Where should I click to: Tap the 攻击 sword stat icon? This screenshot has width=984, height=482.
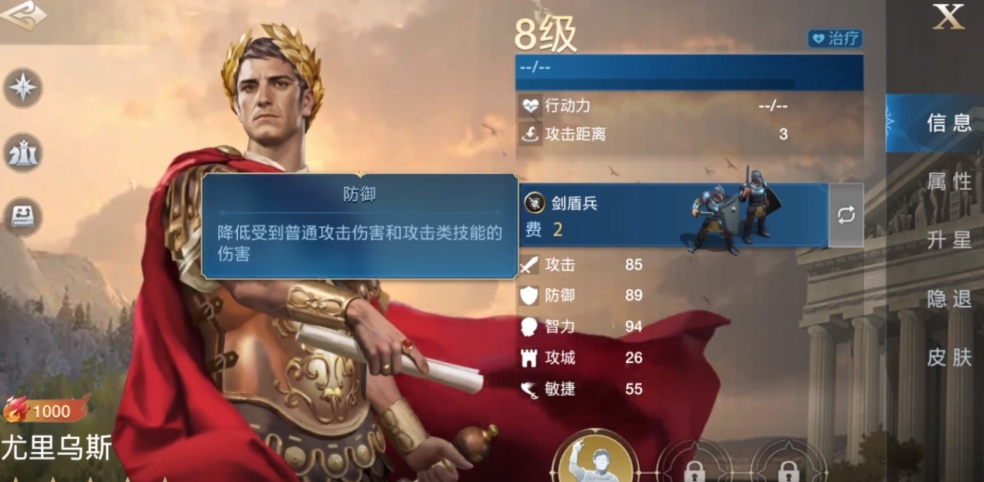point(530,265)
